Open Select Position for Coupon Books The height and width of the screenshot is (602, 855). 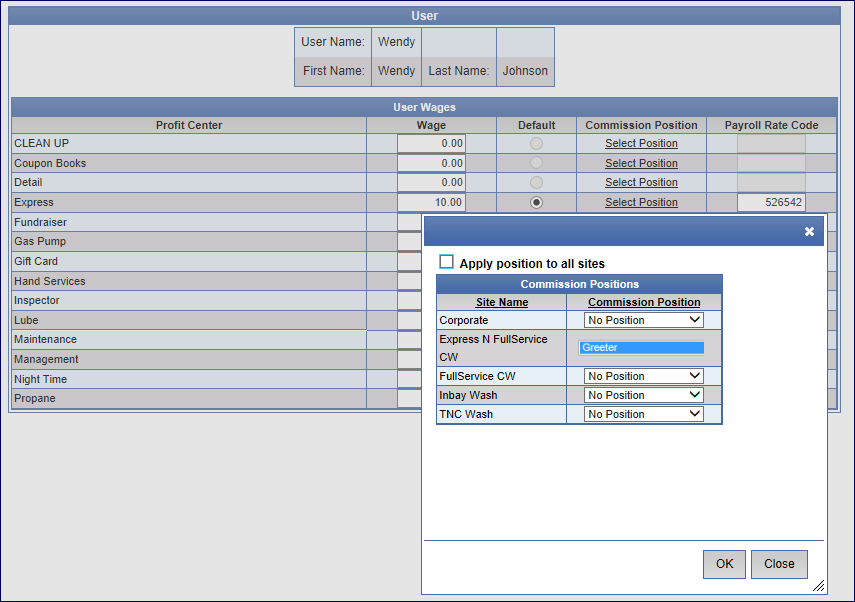coord(641,163)
